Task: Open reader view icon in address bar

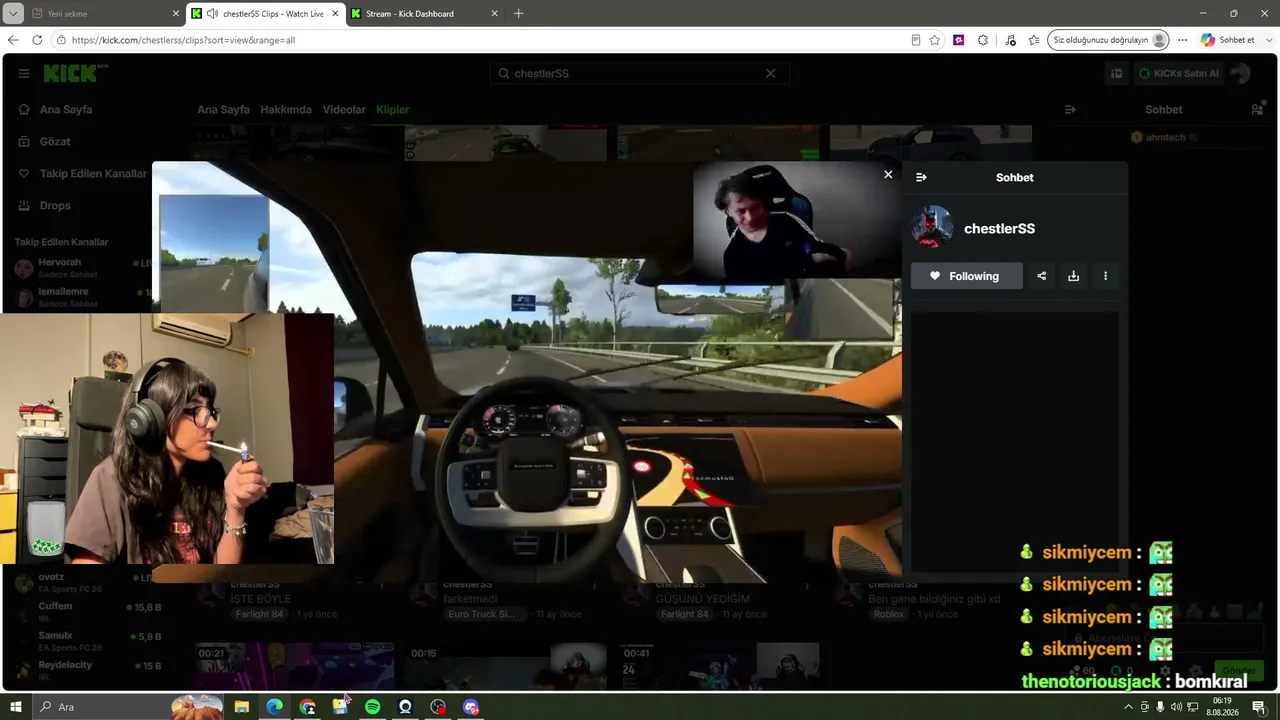Action: [x=915, y=40]
